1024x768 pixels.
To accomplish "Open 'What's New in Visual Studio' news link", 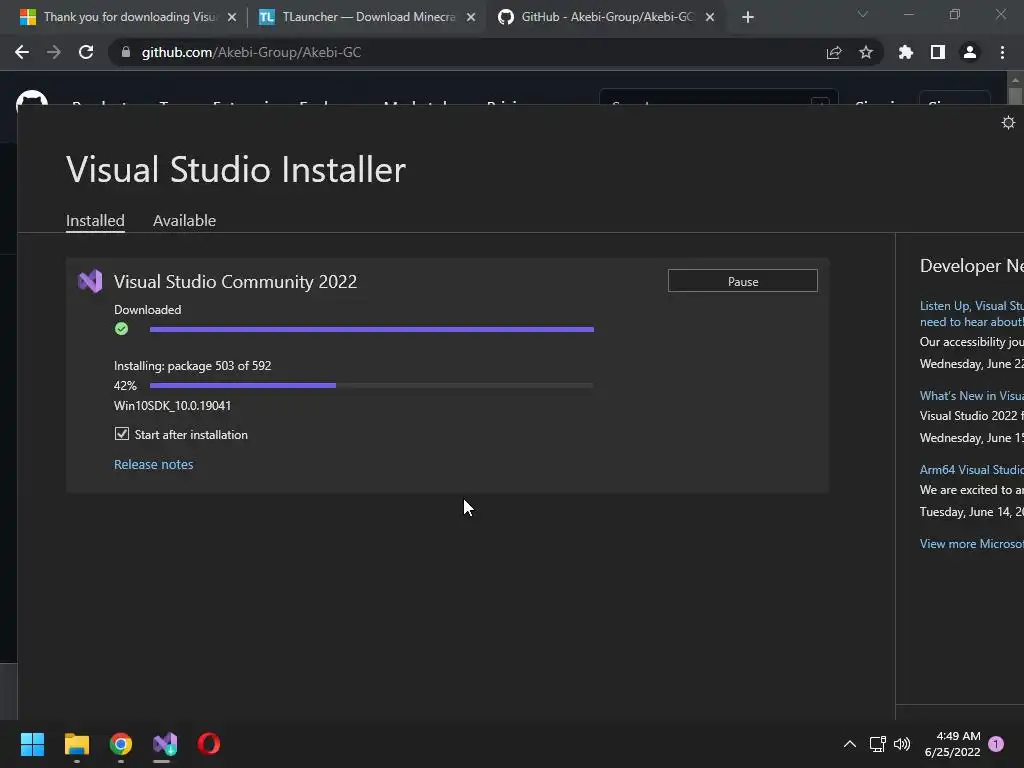I will pos(972,396).
